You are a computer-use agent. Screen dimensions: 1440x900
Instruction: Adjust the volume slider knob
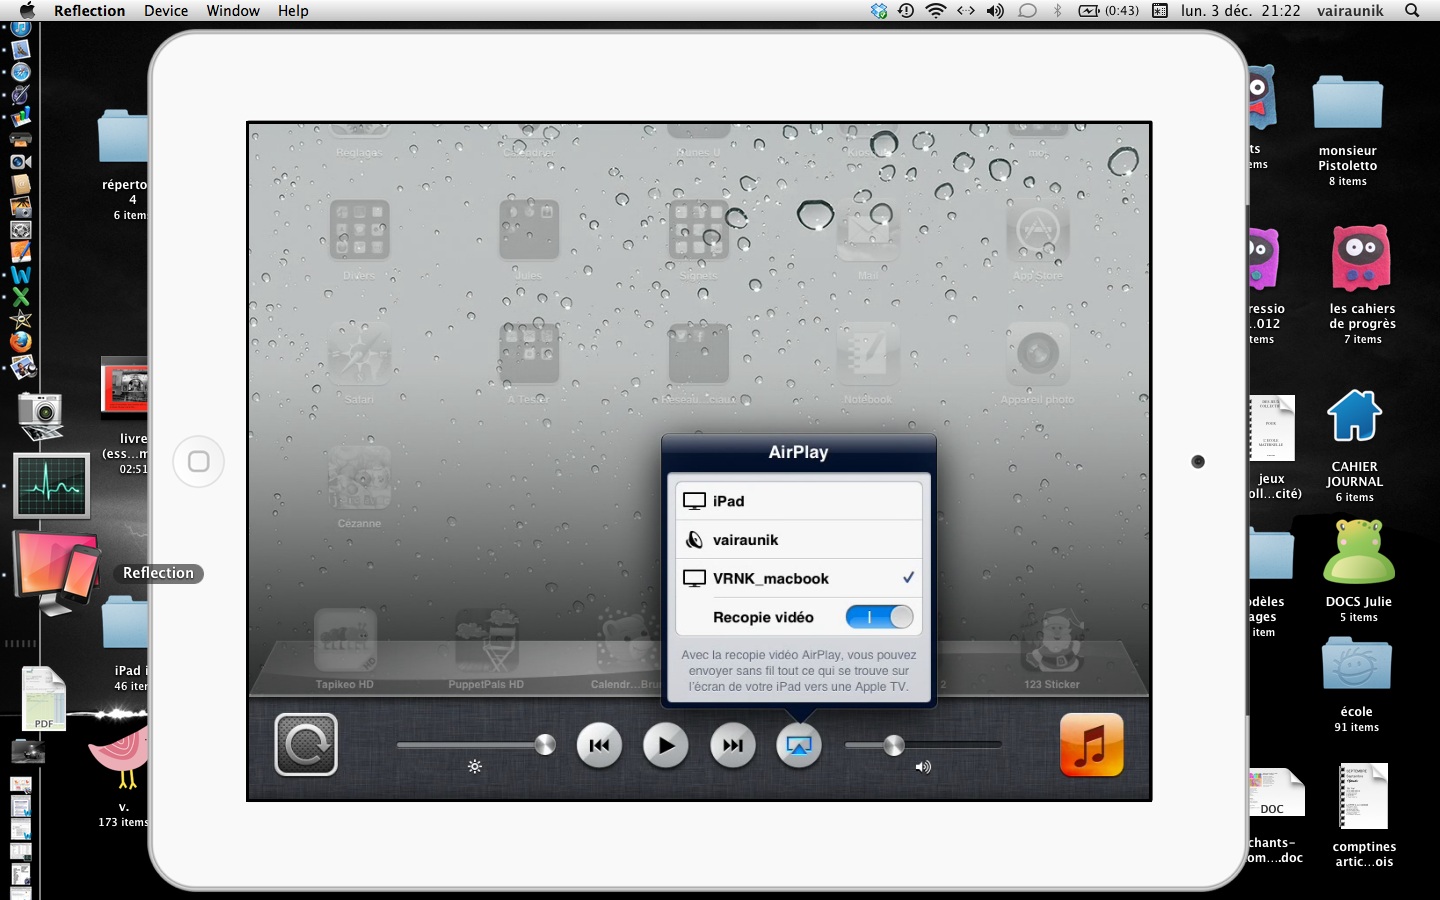pos(894,744)
